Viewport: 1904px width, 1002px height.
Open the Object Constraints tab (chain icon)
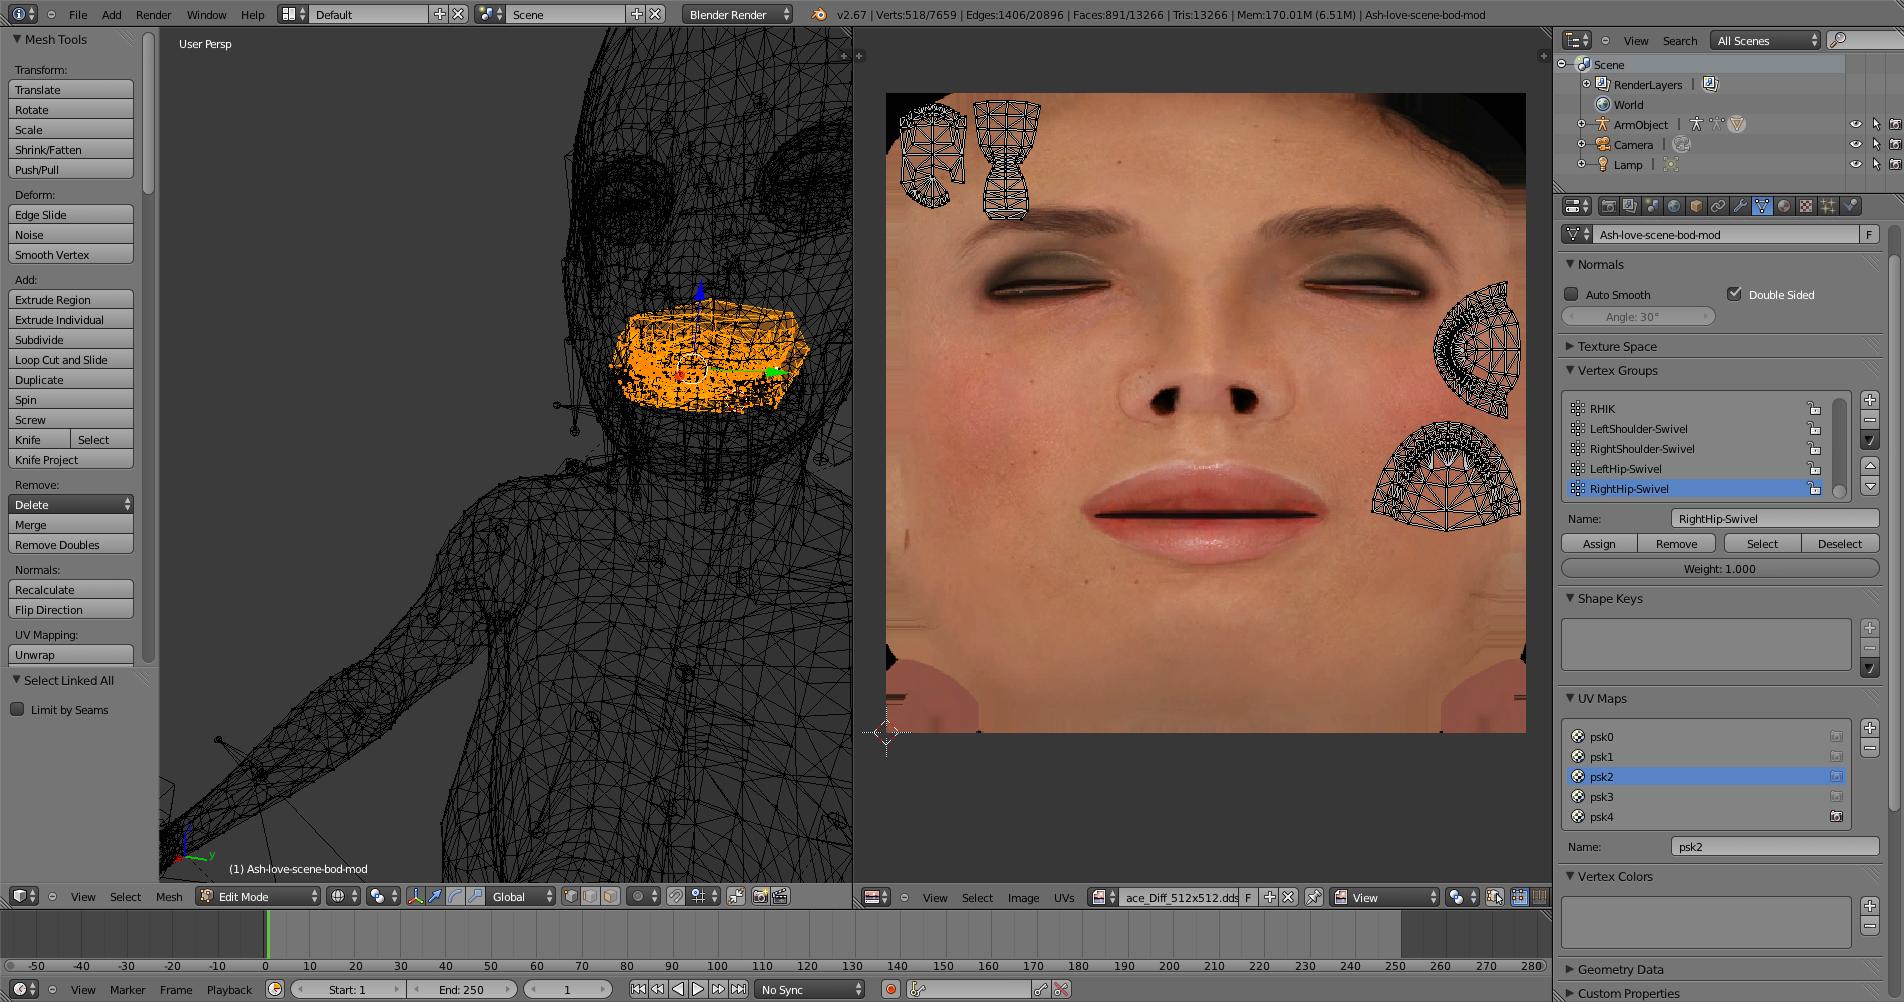1718,206
